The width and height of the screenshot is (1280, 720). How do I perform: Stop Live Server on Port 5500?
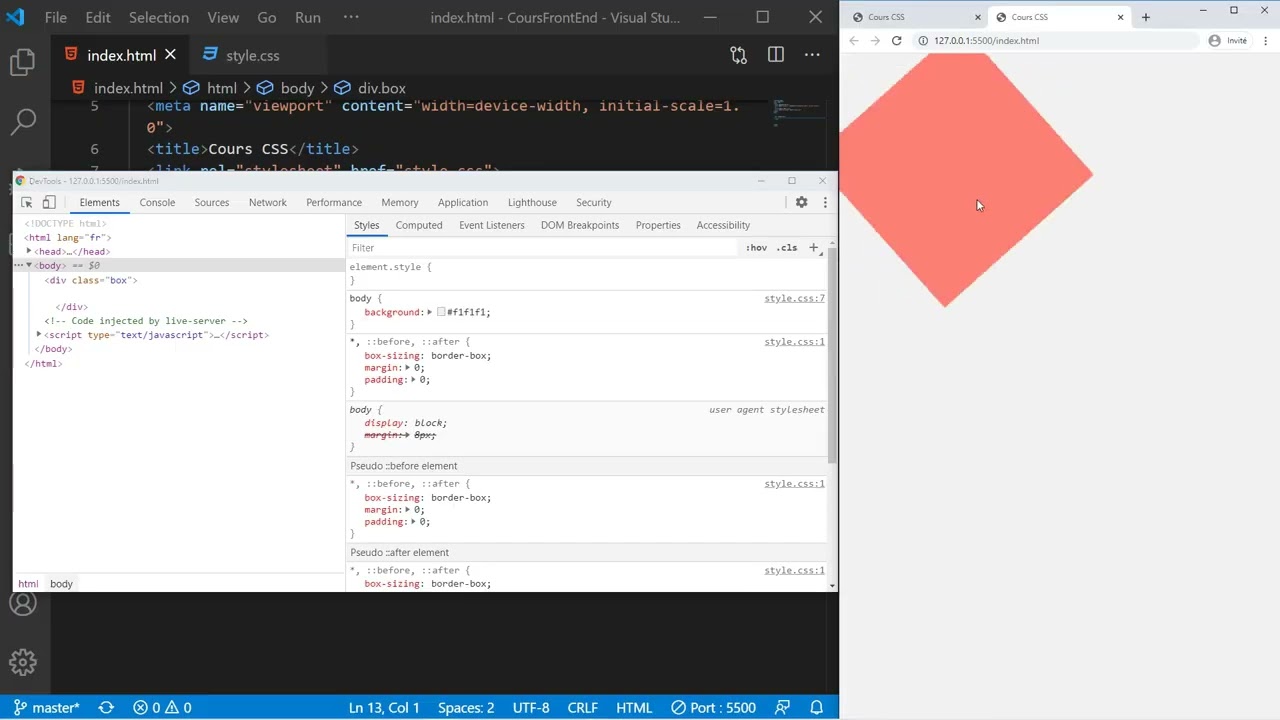(x=713, y=708)
